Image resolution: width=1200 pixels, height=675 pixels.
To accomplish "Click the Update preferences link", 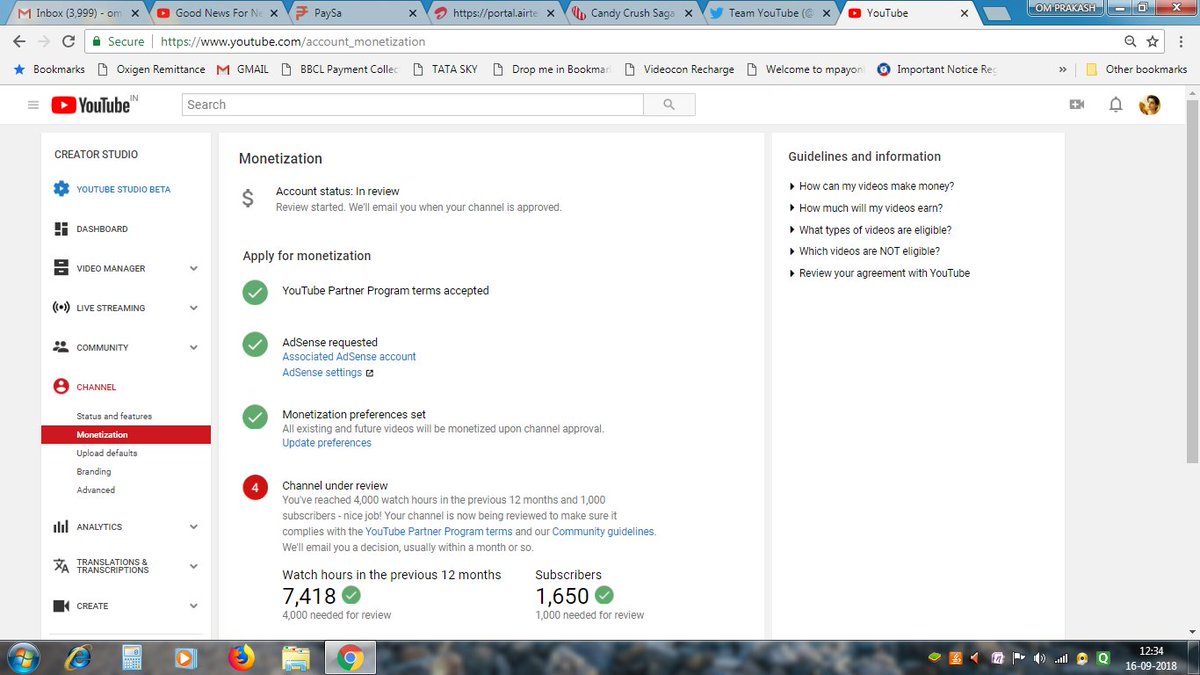I will coord(327,443).
